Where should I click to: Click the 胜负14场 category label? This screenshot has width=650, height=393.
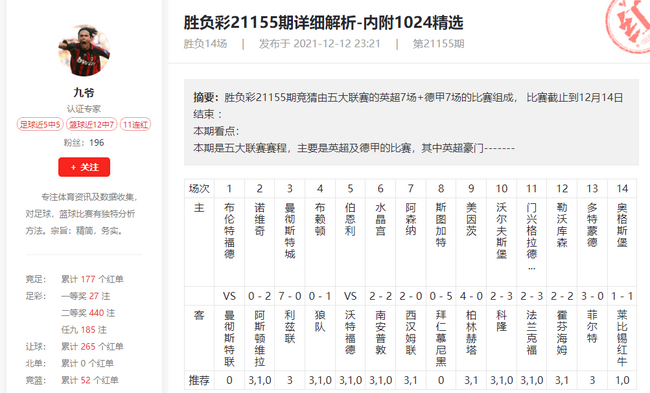205,44
